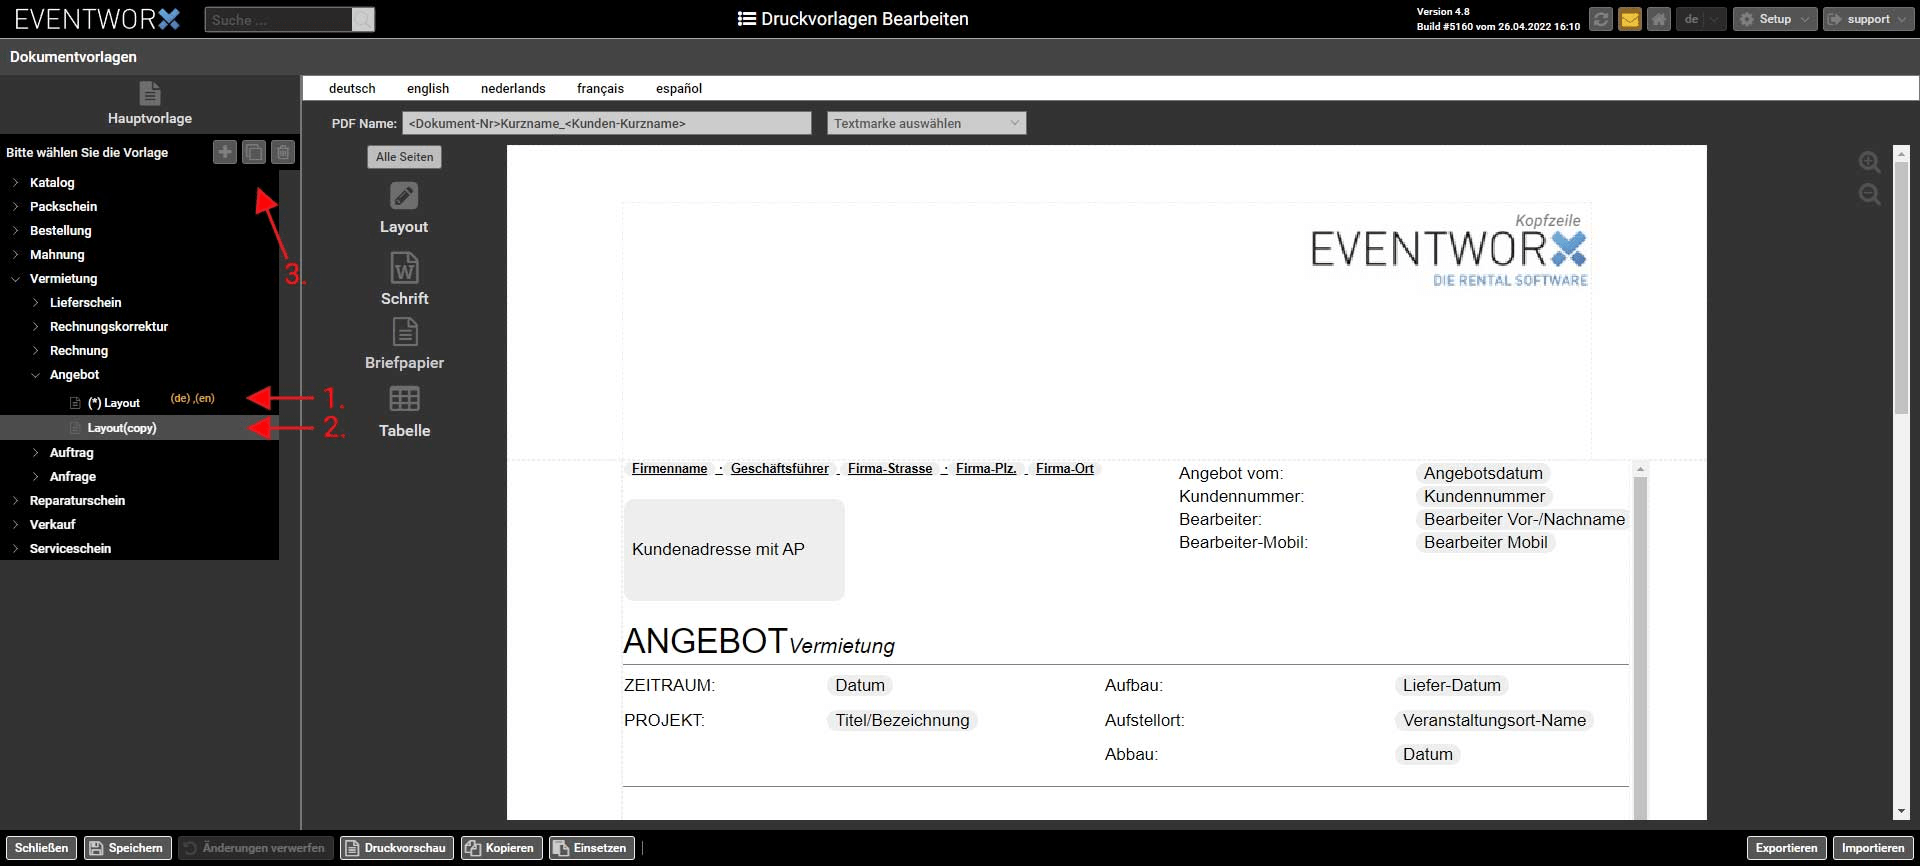Zoom out with the magnifier minus icon

click(x=1869, y=194)
